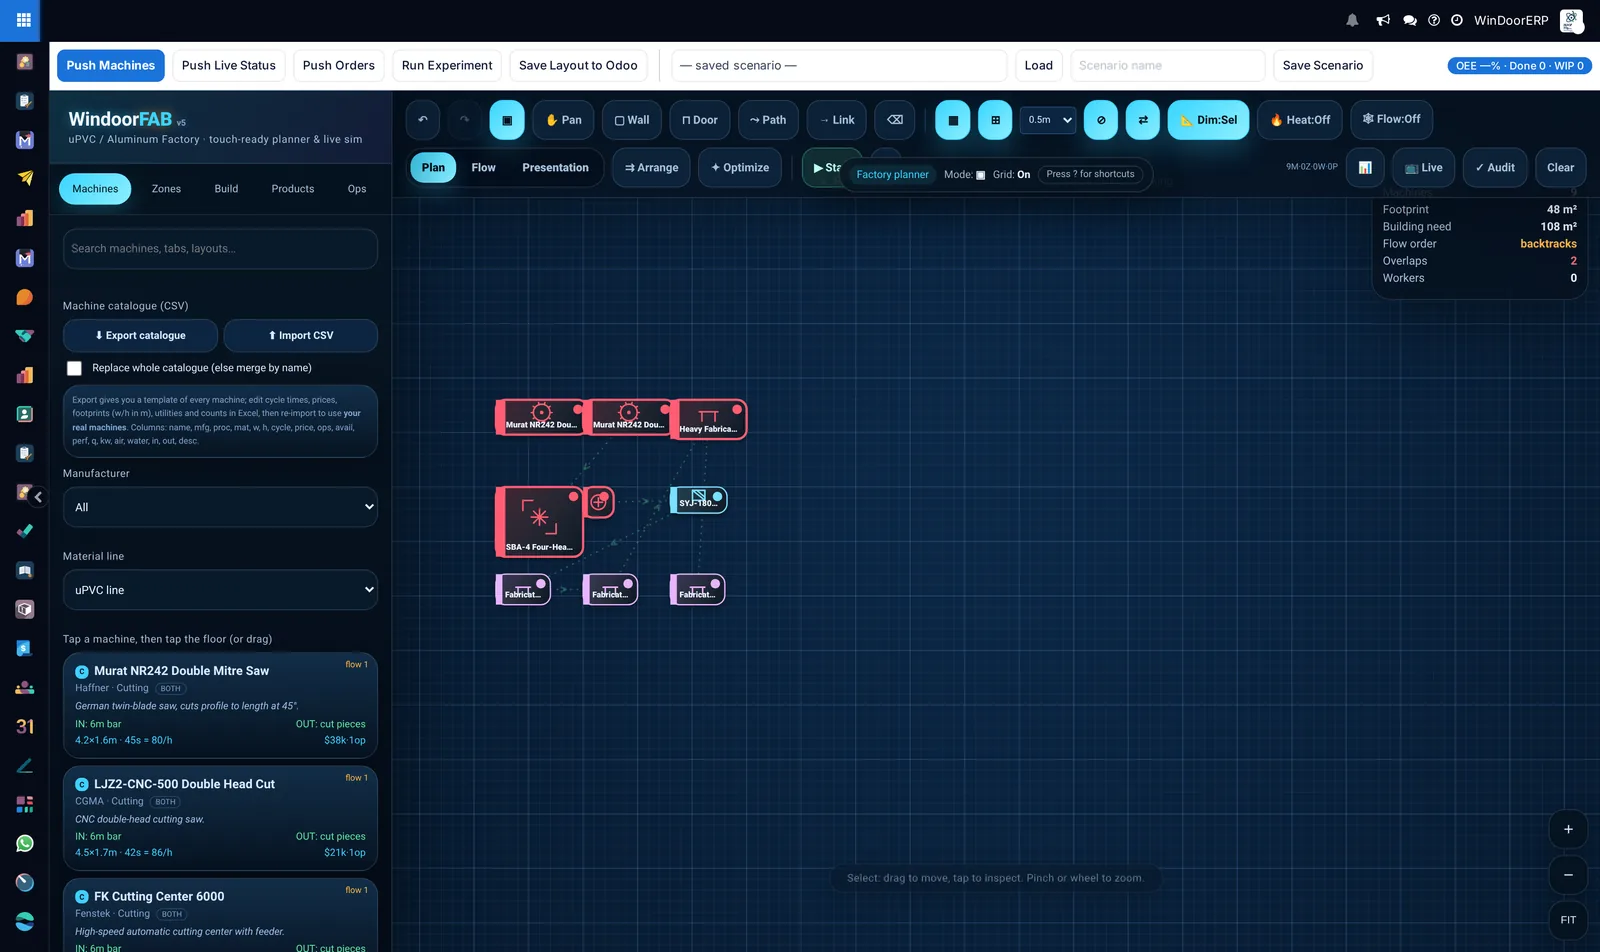The image size is (1600, 952).
Task: Toggle the Heat:Off heatmap button
Action: coord(1300,120)
